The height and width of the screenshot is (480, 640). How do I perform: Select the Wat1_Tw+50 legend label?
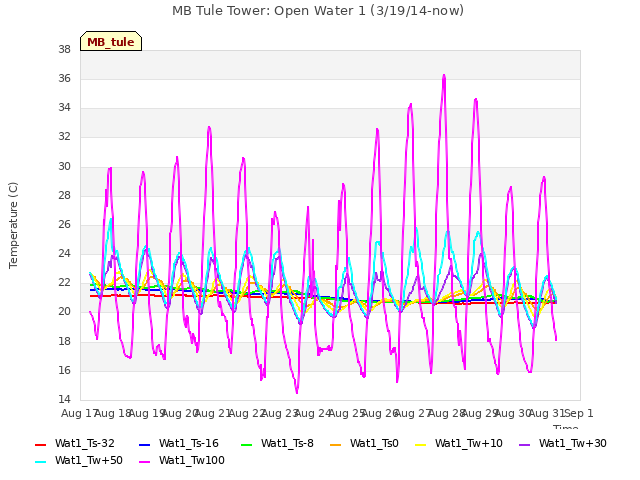point(89,460)
